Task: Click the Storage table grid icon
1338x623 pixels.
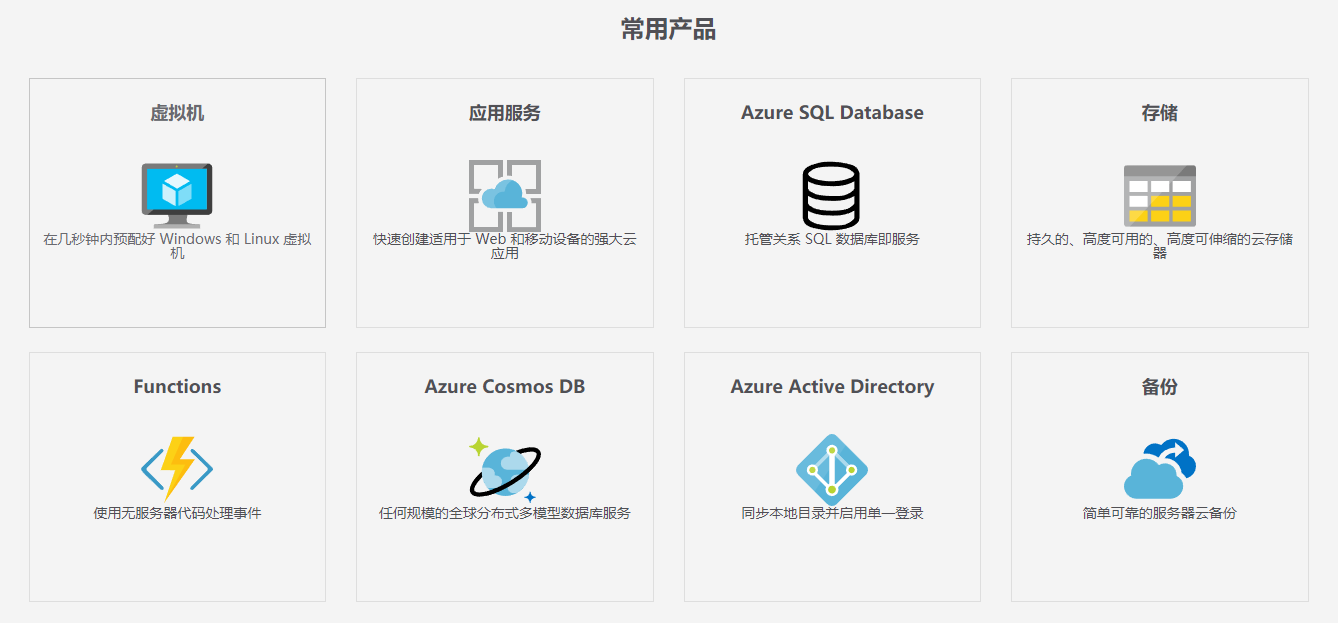Action: [1160, 195]
